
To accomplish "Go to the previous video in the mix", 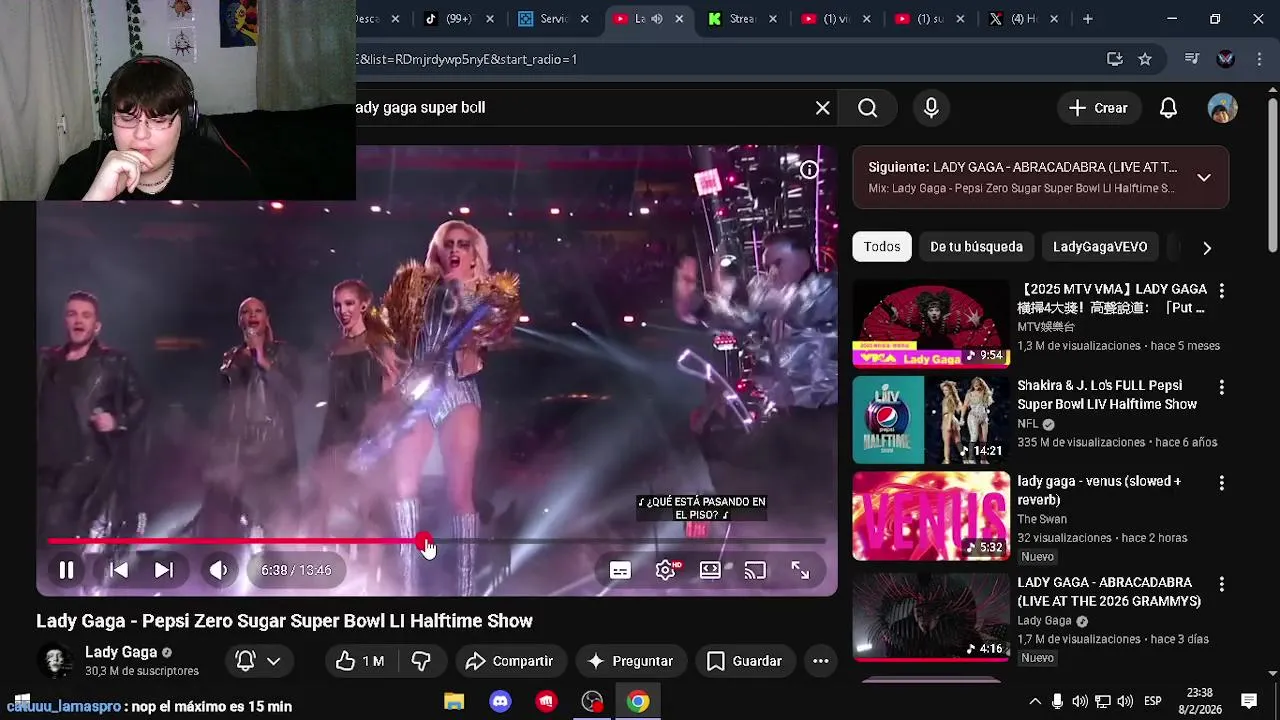I will coord(118,570).
